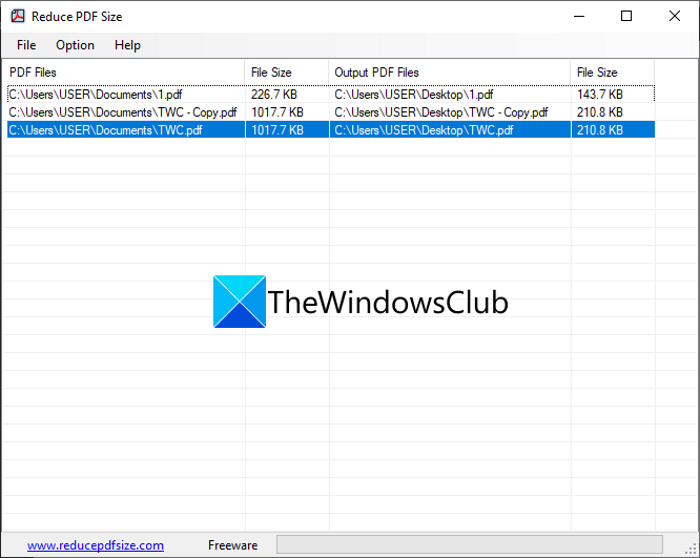Close the Reduce PDF Size window
The image size is (700, 558).
pos(674,16)
